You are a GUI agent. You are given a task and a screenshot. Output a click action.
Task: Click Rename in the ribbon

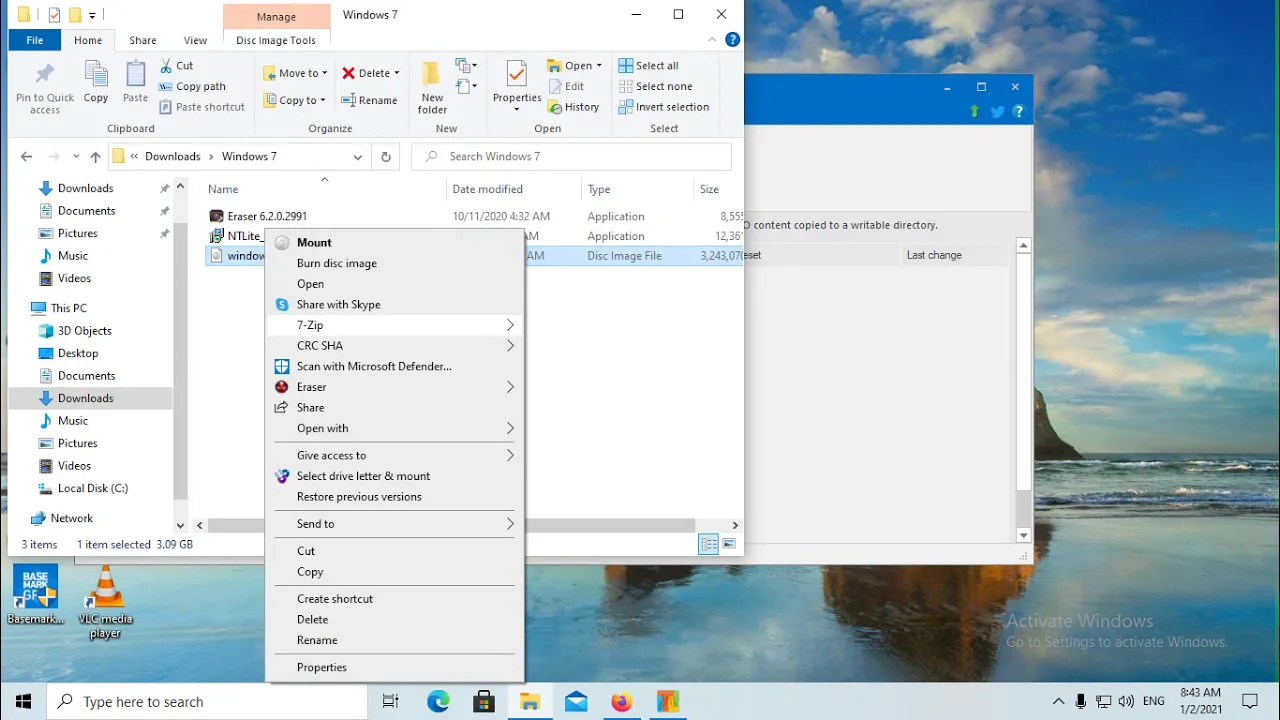(369, 100)
